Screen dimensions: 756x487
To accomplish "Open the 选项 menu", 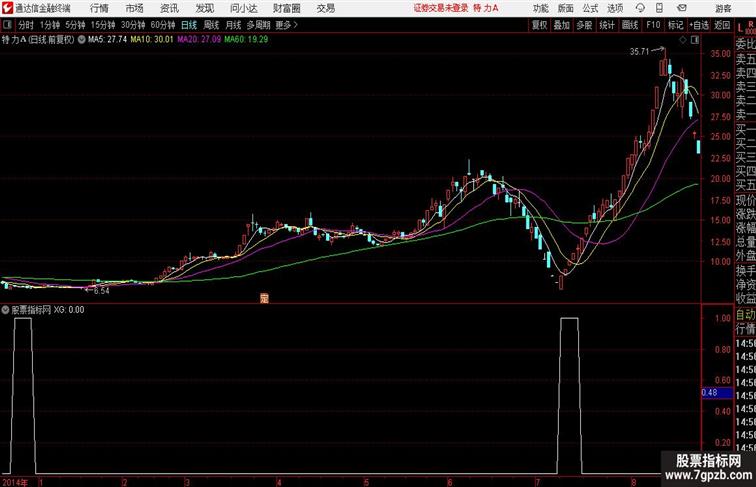I will [x=615, y=8].
